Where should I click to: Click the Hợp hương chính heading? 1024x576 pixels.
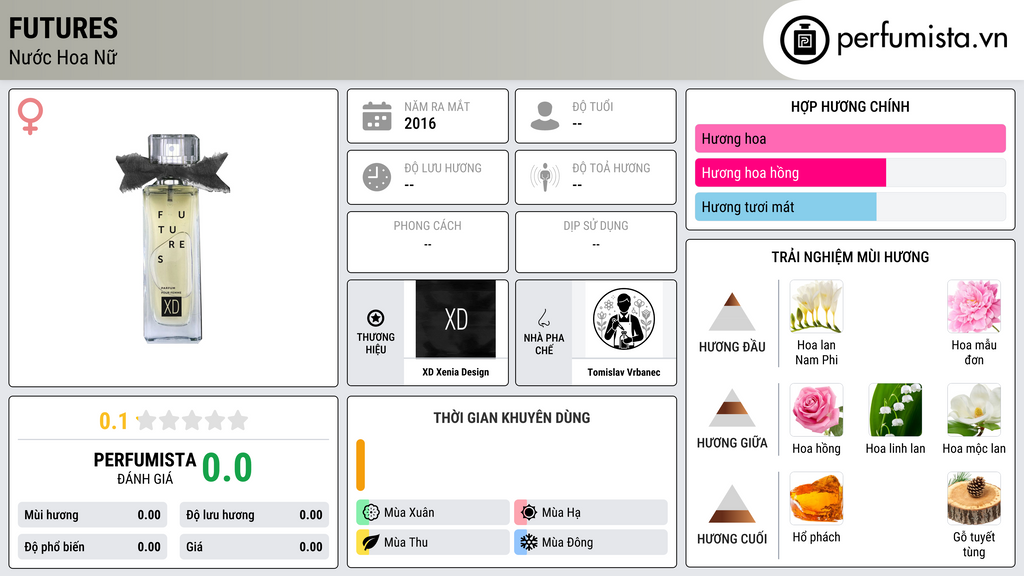[850, 106]
